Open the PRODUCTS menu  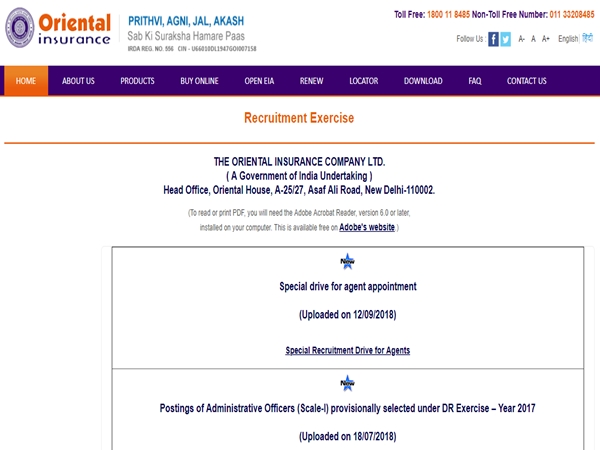click(137, 81)
